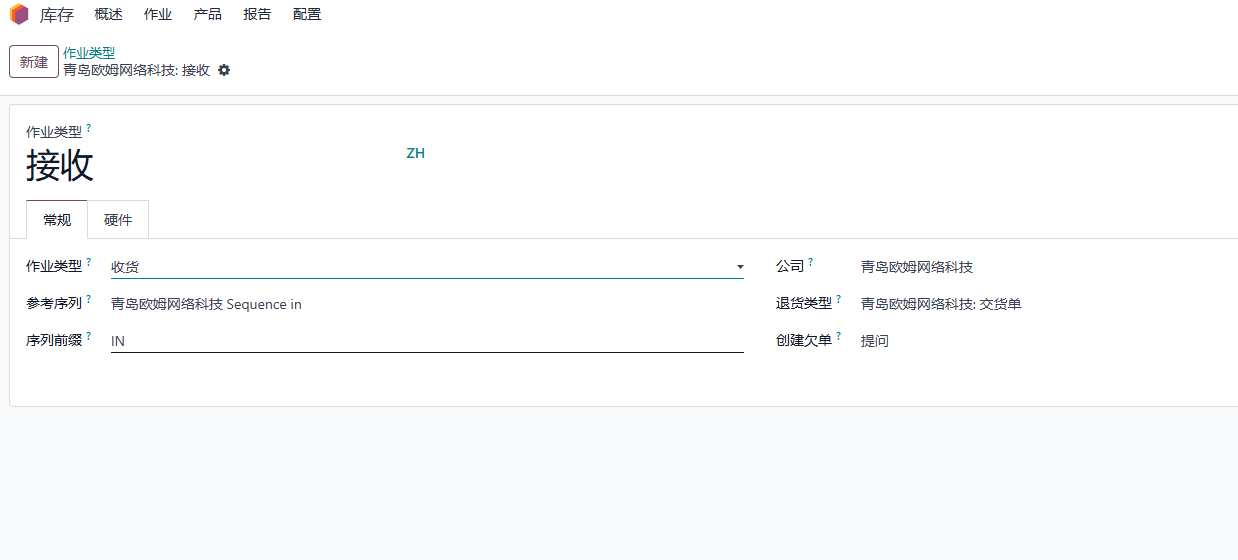Click help question mark beside 序列前缀

(89, 336)
